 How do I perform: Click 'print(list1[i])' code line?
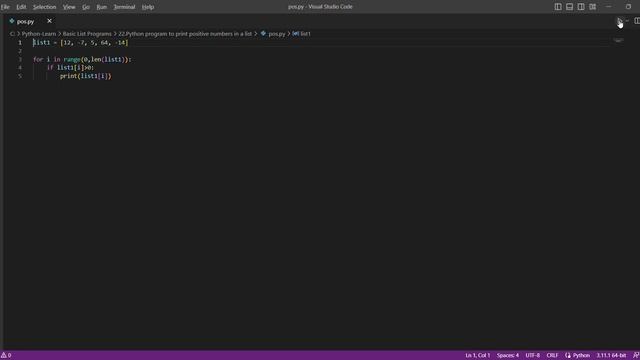pyautogui.click(x=85, y=76)
